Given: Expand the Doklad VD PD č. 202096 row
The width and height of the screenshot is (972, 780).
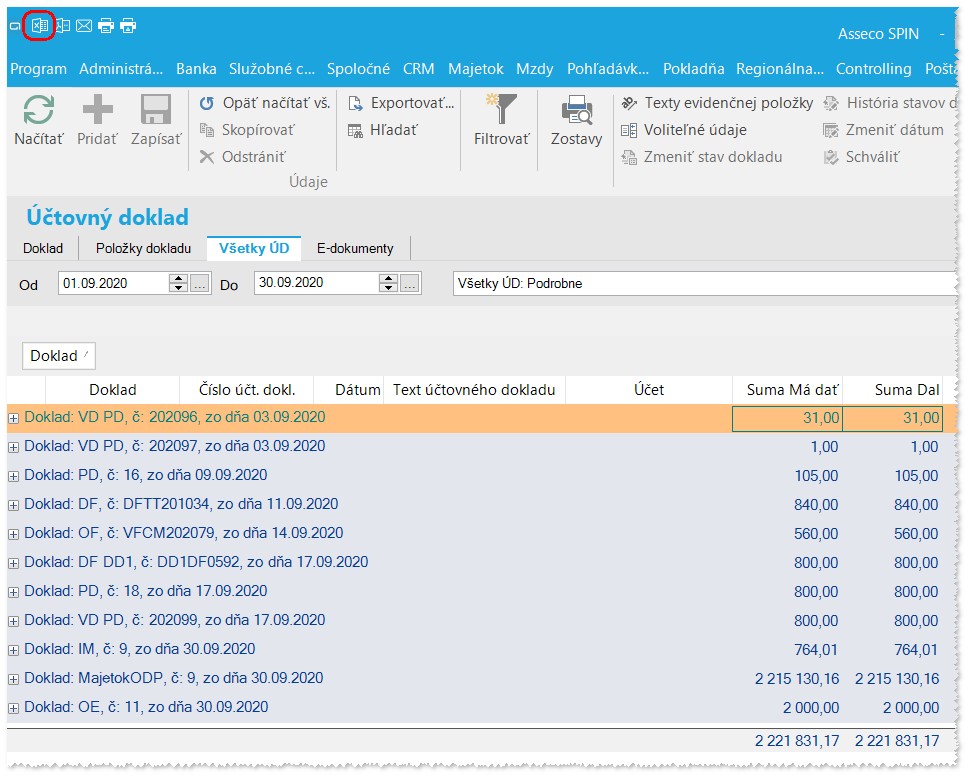Looking at the screenshot, I should pyautogui.click(x=13, y=419).
